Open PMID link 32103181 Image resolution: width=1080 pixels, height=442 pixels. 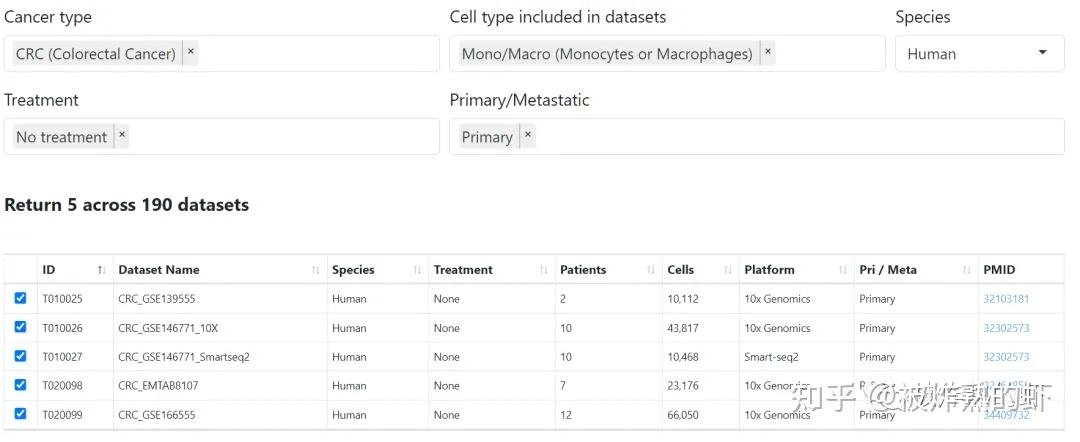click(1005, 299)
